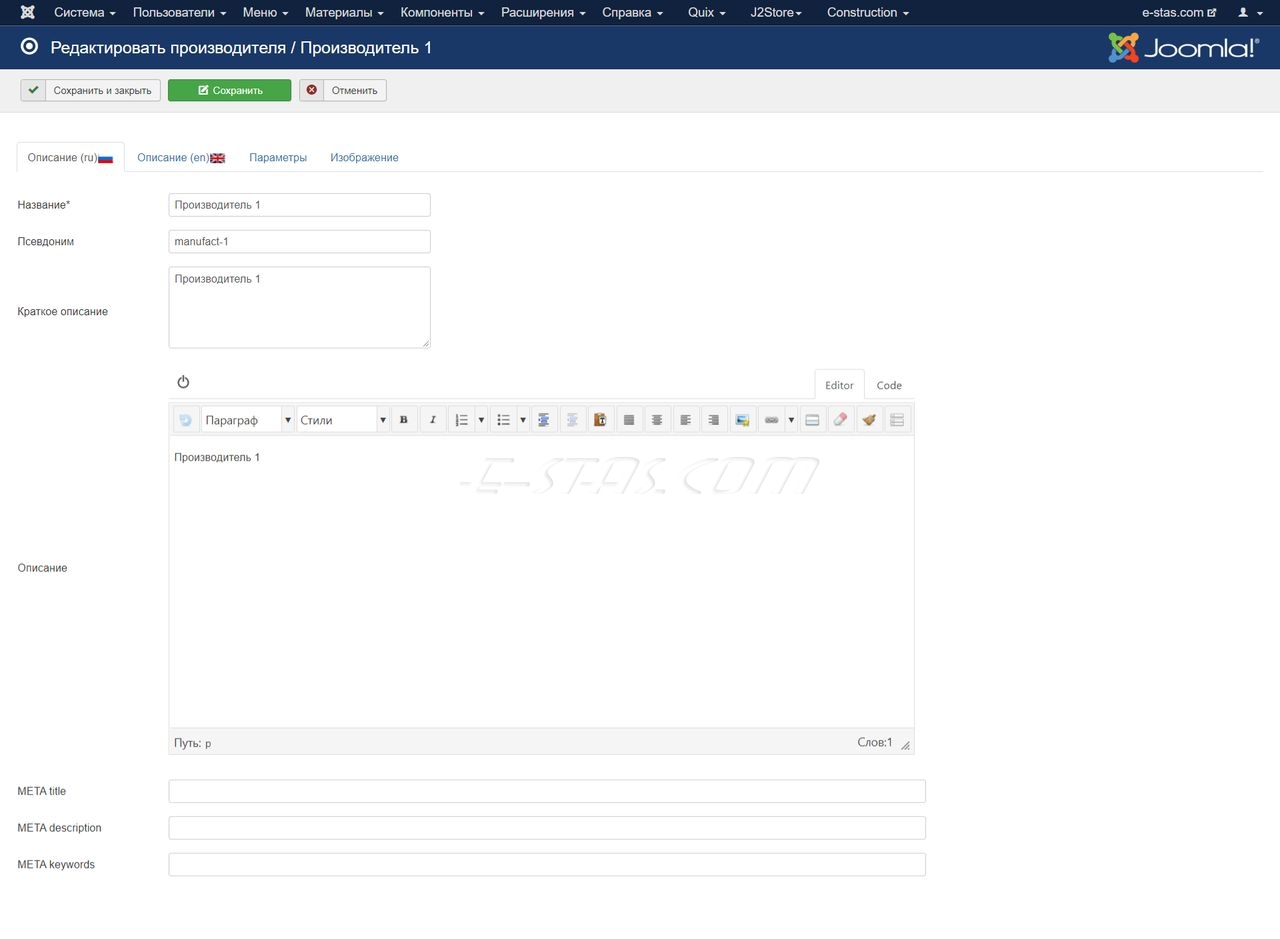Insert a numbered list

pyautogui.click(x=461, y=420)
